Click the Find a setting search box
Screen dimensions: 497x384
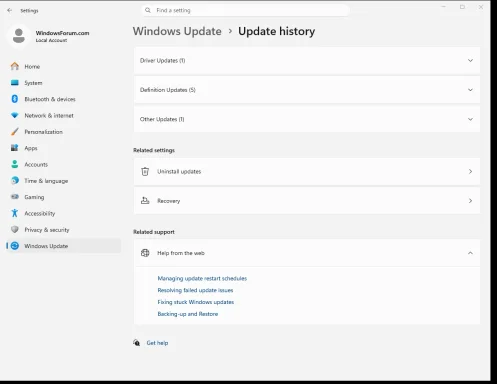(245, 10)
